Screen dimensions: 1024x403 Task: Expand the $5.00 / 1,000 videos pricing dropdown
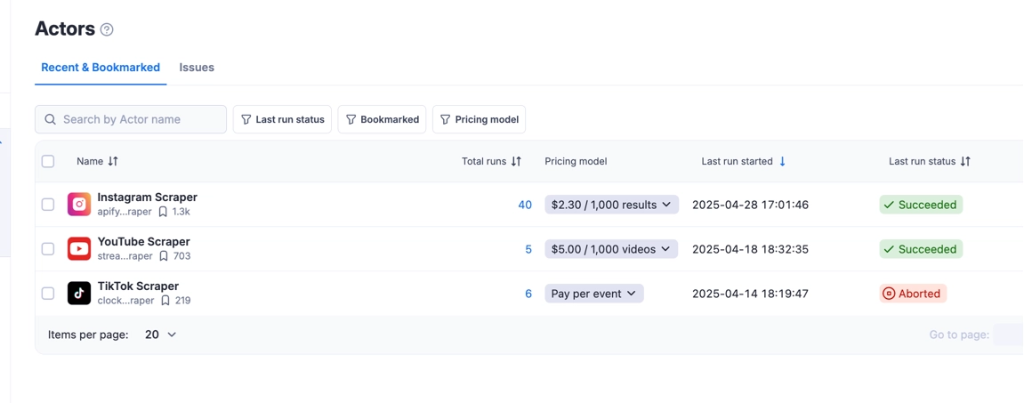[x=611, y=249]
